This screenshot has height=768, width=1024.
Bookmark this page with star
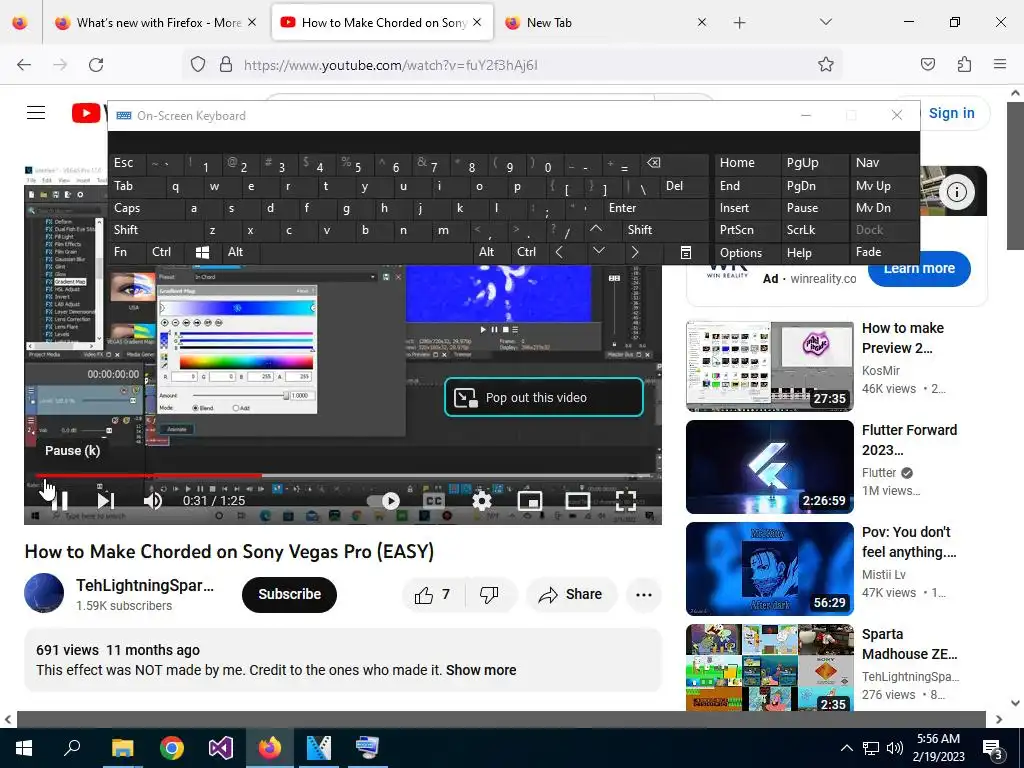pyautogui.click(x=825, y=65)
